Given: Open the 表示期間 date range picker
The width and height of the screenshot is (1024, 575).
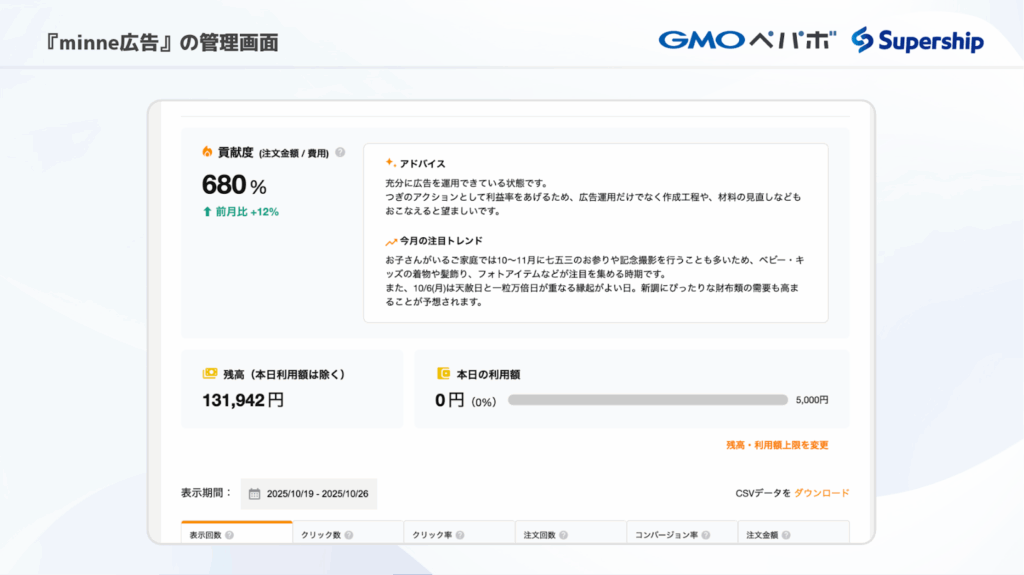Looking at the screenshot, I should click(309, 494).
